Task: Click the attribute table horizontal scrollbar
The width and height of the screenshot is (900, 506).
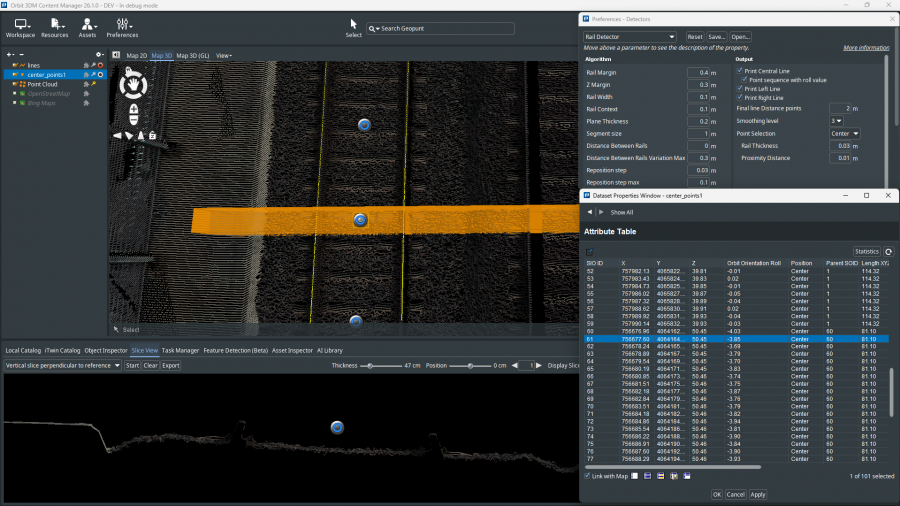Action: [x=672, y=467]
